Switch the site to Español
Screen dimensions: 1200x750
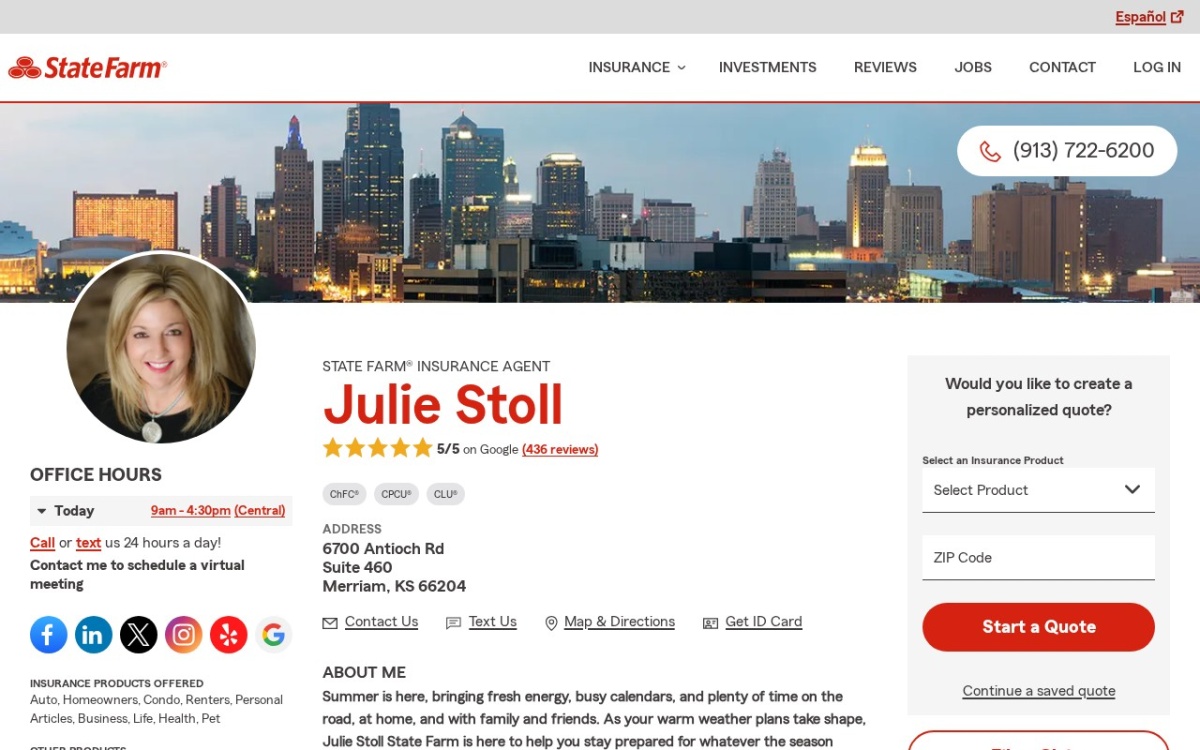pyautogui.click(x=1141, y=17)
